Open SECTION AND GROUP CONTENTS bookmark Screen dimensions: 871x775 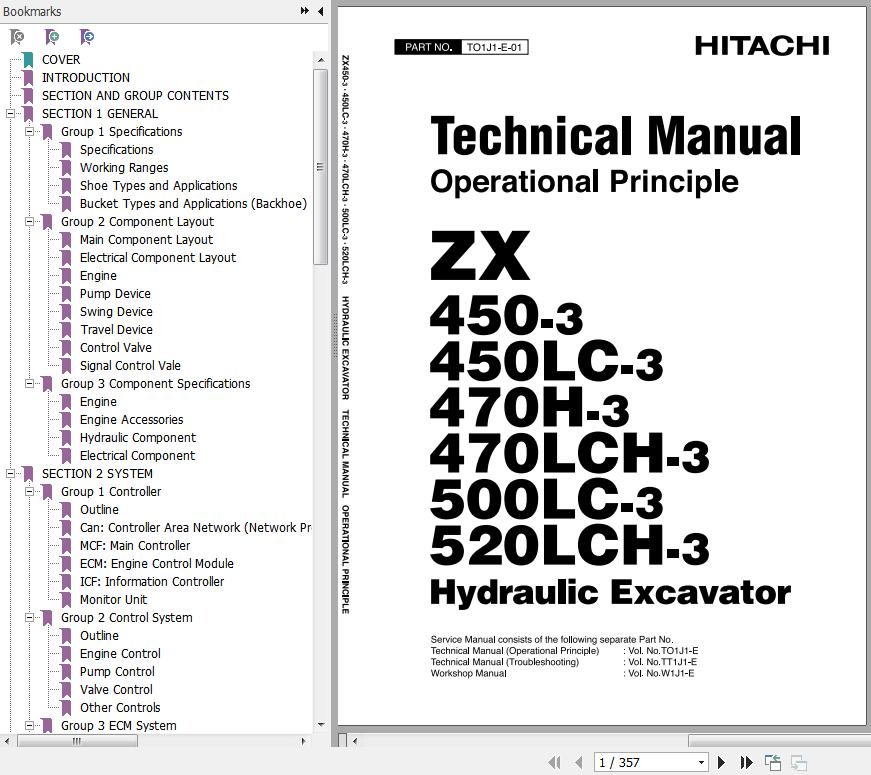(136, 96)
